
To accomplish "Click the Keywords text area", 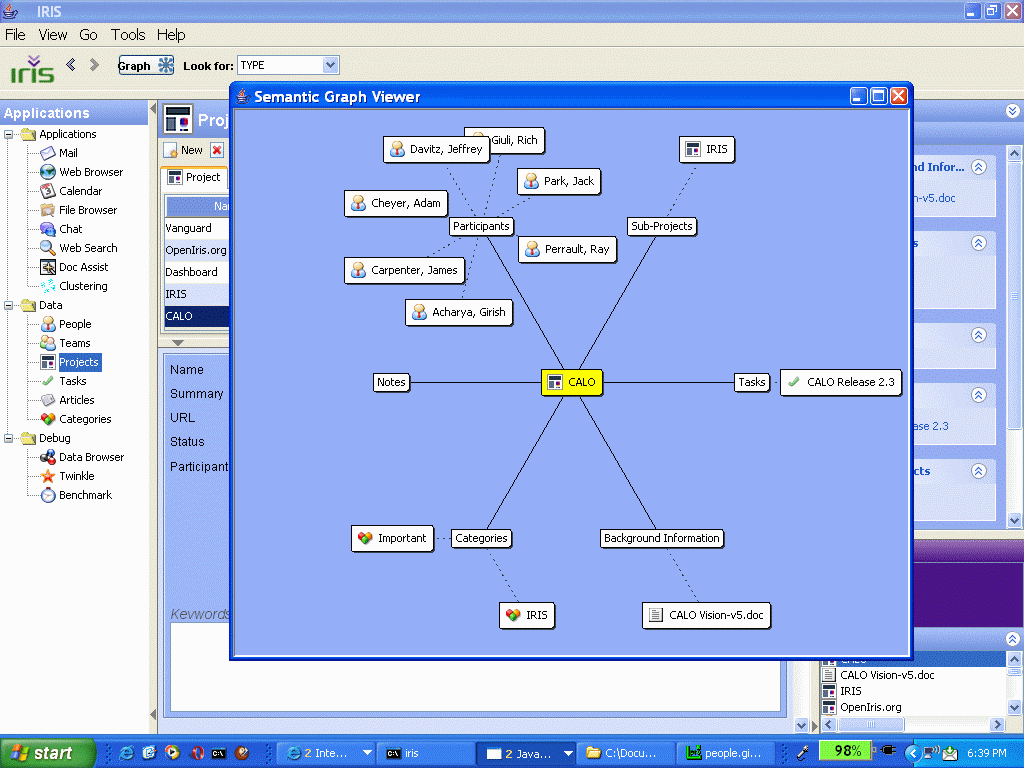I will (x=475, y=667).
